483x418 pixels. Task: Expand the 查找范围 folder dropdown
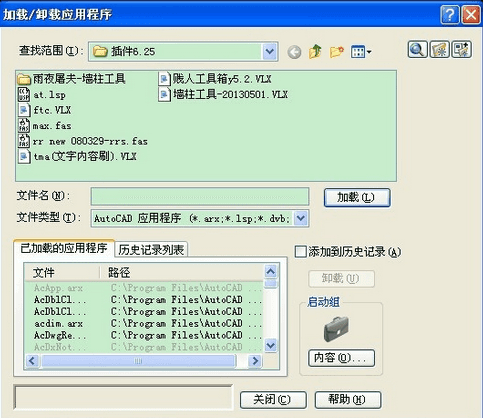click(270, 52)
